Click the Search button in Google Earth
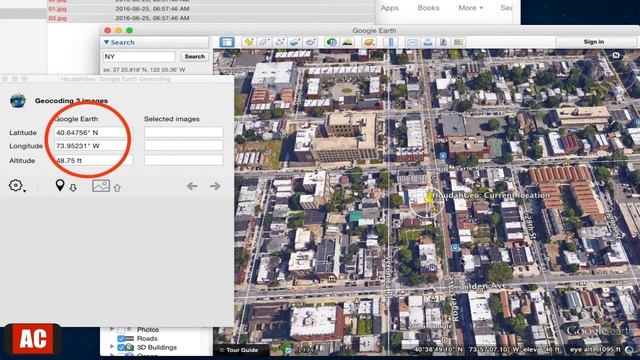 [x=195, y=56]
